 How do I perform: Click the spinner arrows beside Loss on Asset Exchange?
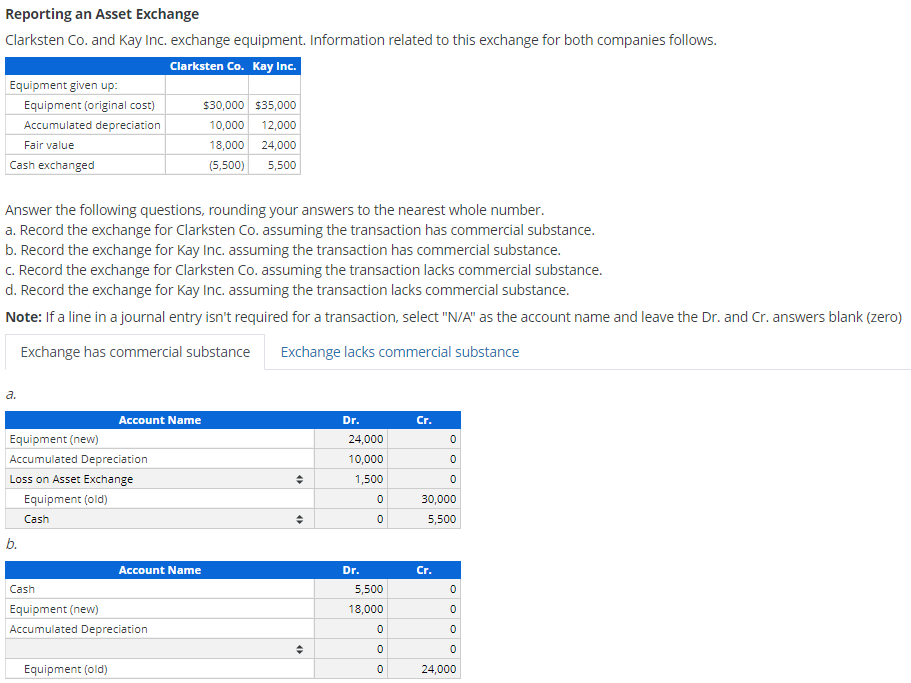[x=298, y=479]
